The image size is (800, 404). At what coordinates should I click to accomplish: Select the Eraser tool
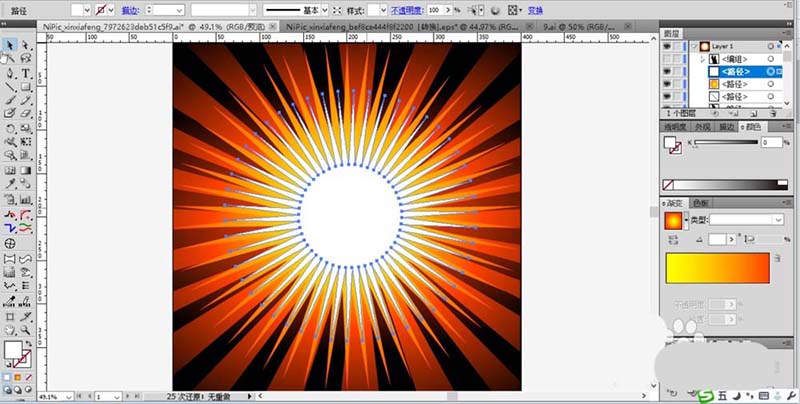25,114
